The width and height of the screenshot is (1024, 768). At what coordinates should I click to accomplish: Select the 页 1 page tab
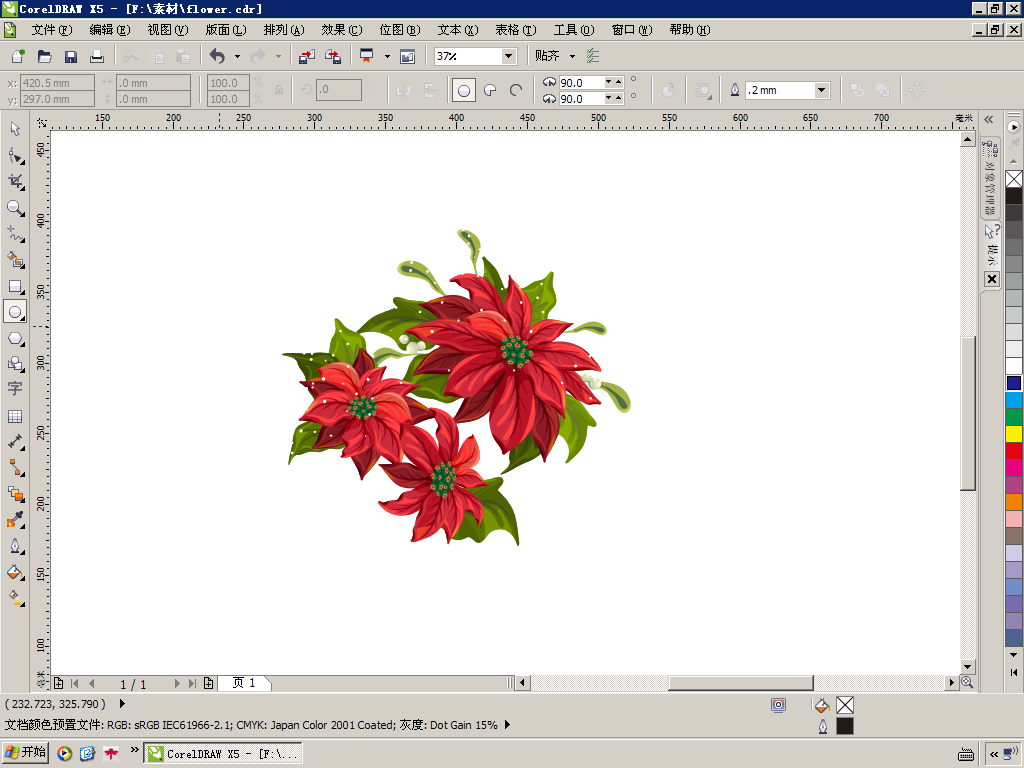(244, 683)
